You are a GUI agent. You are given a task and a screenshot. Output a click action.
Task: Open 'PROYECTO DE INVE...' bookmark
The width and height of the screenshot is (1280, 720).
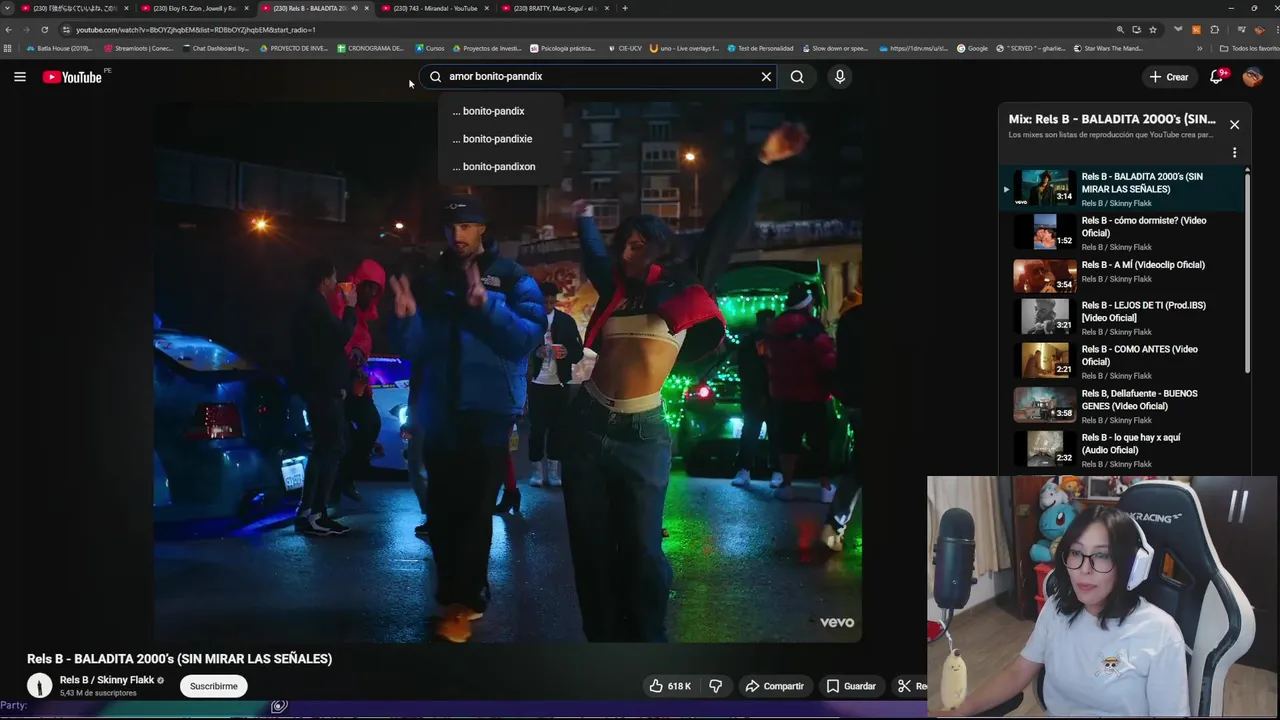coord(293,48)
